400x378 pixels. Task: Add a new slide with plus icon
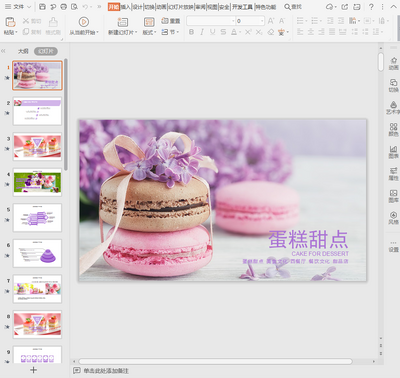pos(33,370)
